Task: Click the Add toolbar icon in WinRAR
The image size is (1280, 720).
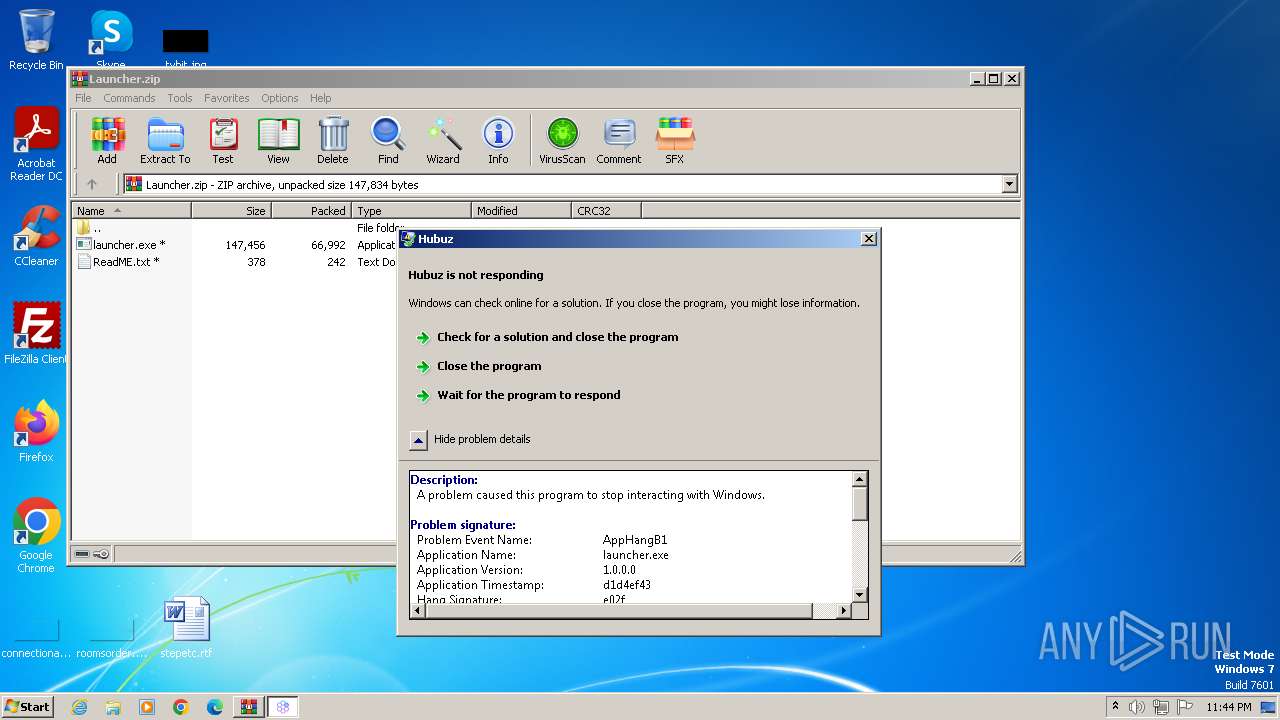Action: (107, 141)
